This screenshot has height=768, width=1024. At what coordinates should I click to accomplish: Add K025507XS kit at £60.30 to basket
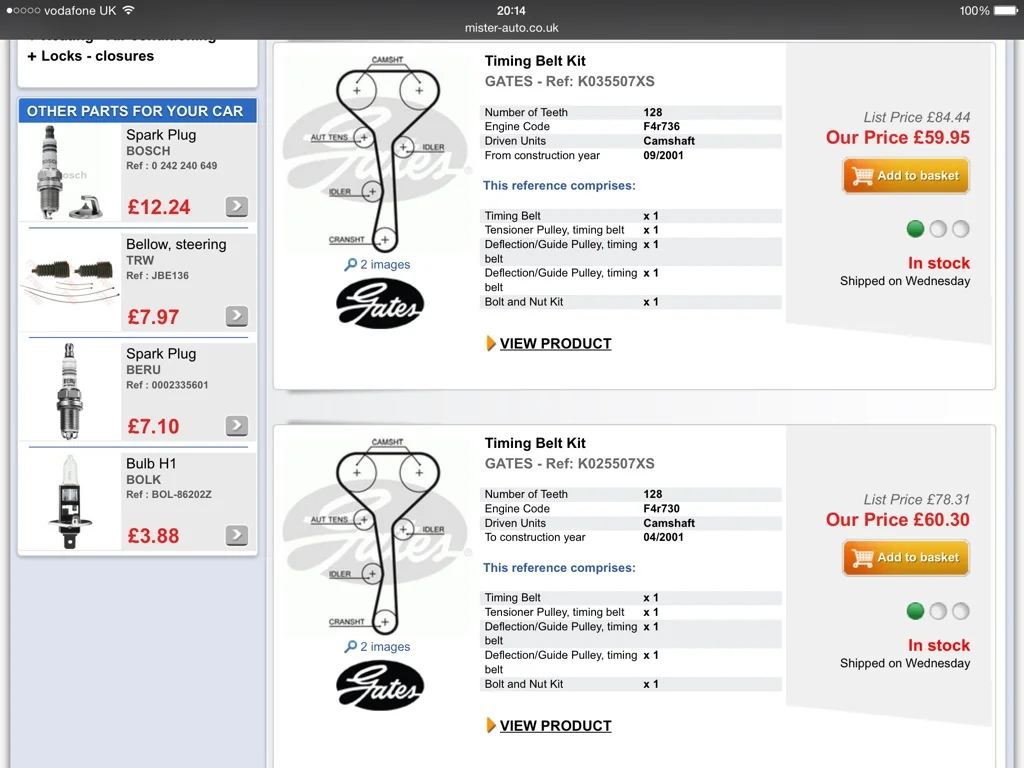(906, 558)
